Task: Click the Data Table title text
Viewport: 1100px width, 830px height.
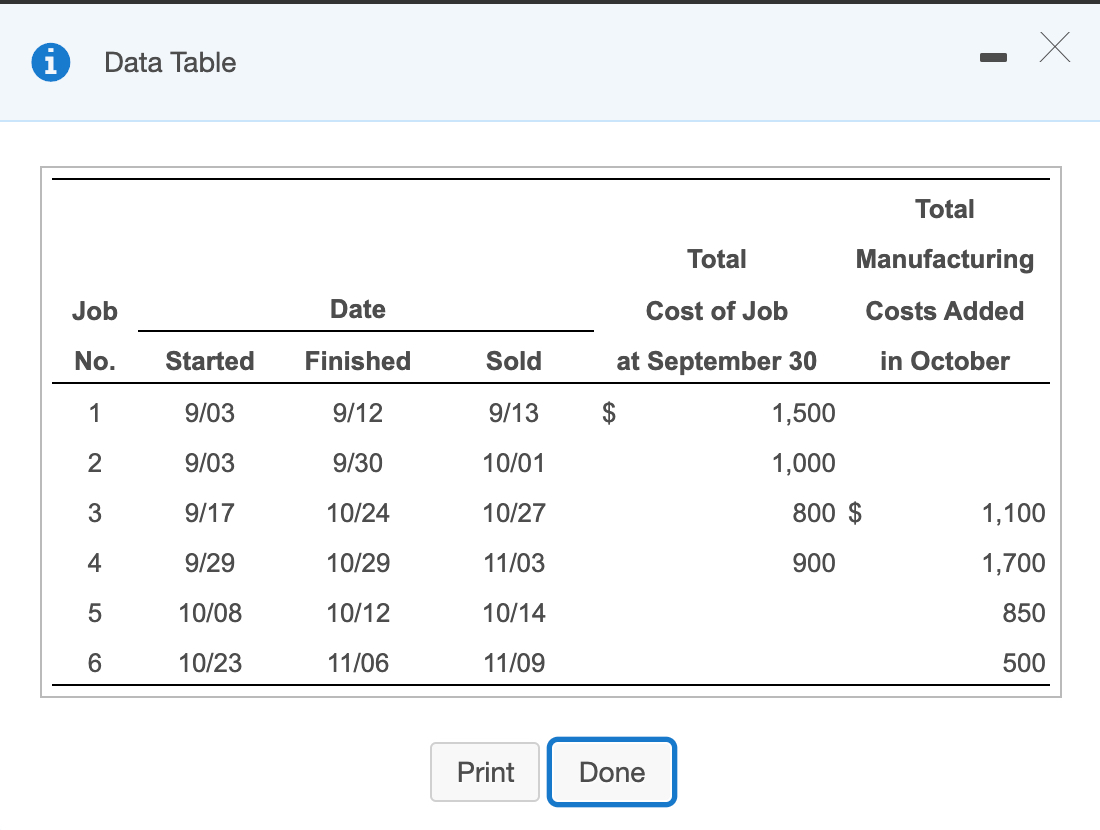Action: click(168, 62)
